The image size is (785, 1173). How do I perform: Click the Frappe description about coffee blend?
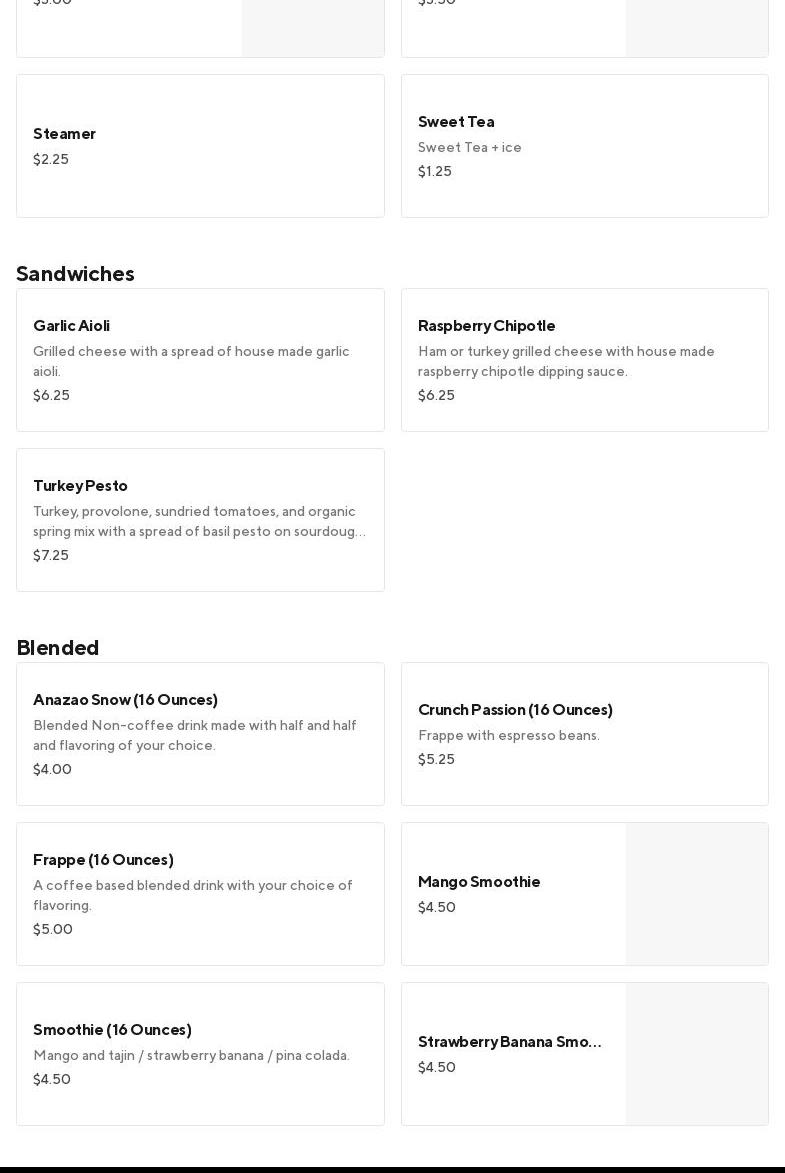pos(193,896)
